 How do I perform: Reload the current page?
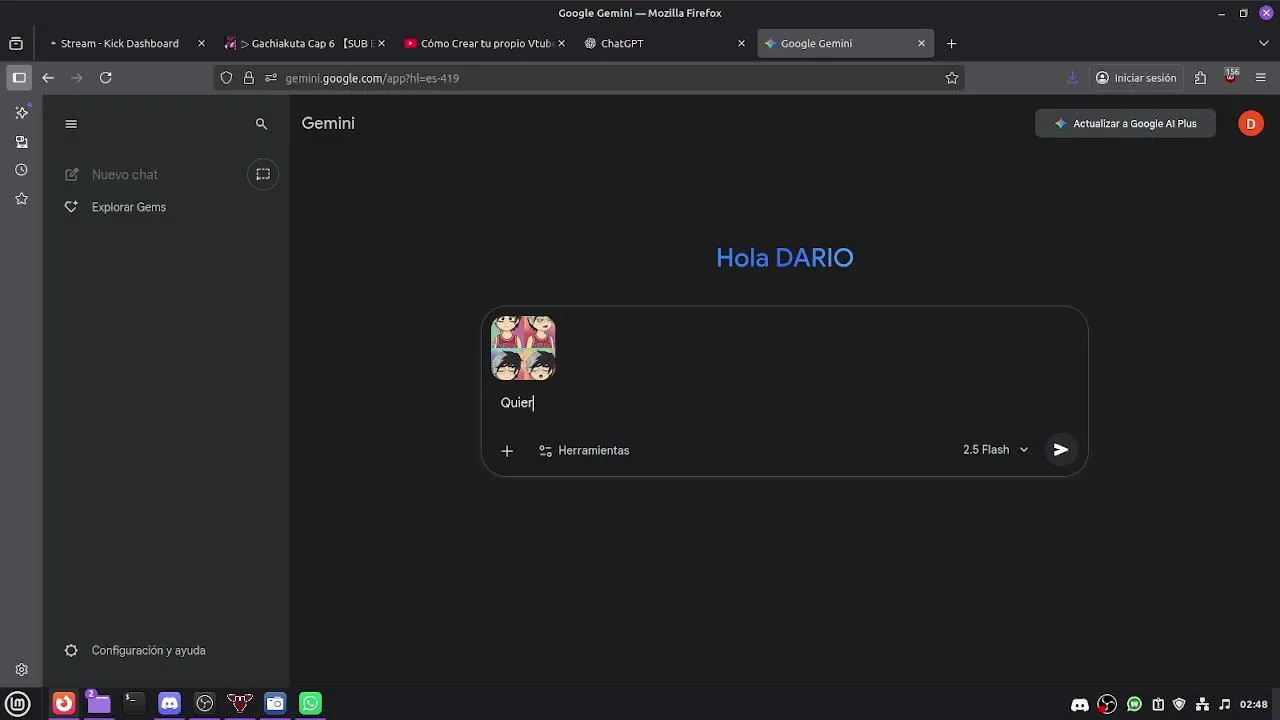tap(106, 78)
